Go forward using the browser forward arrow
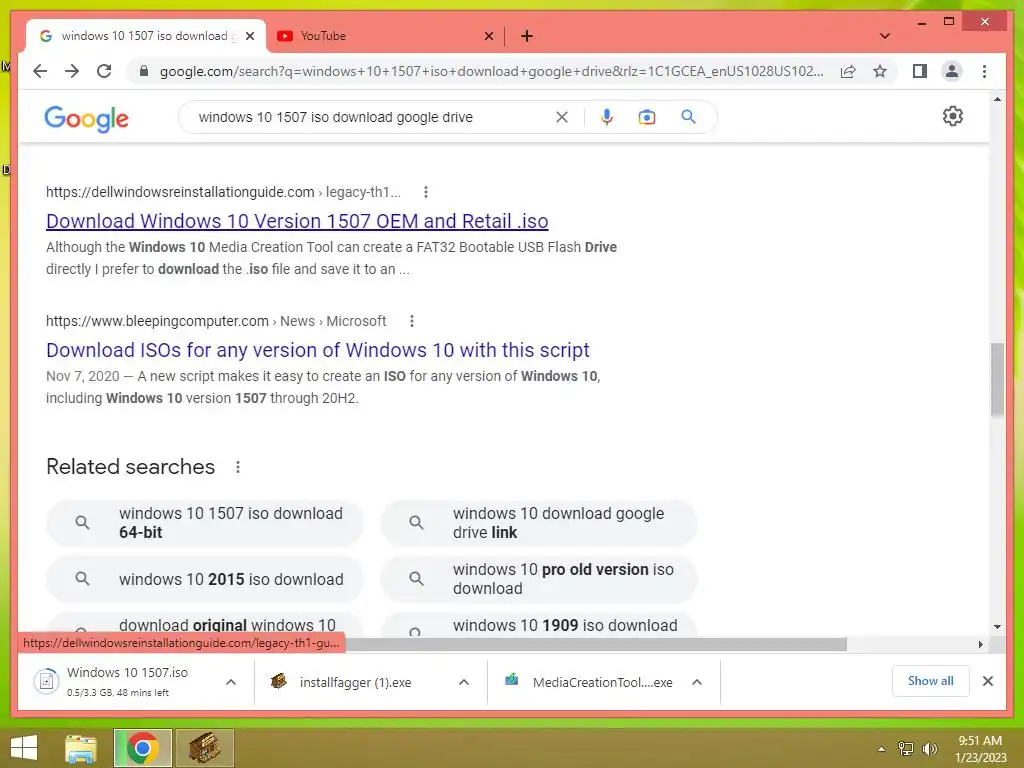1024x768 pixels. pyautogui.click(x=72, y=71)
